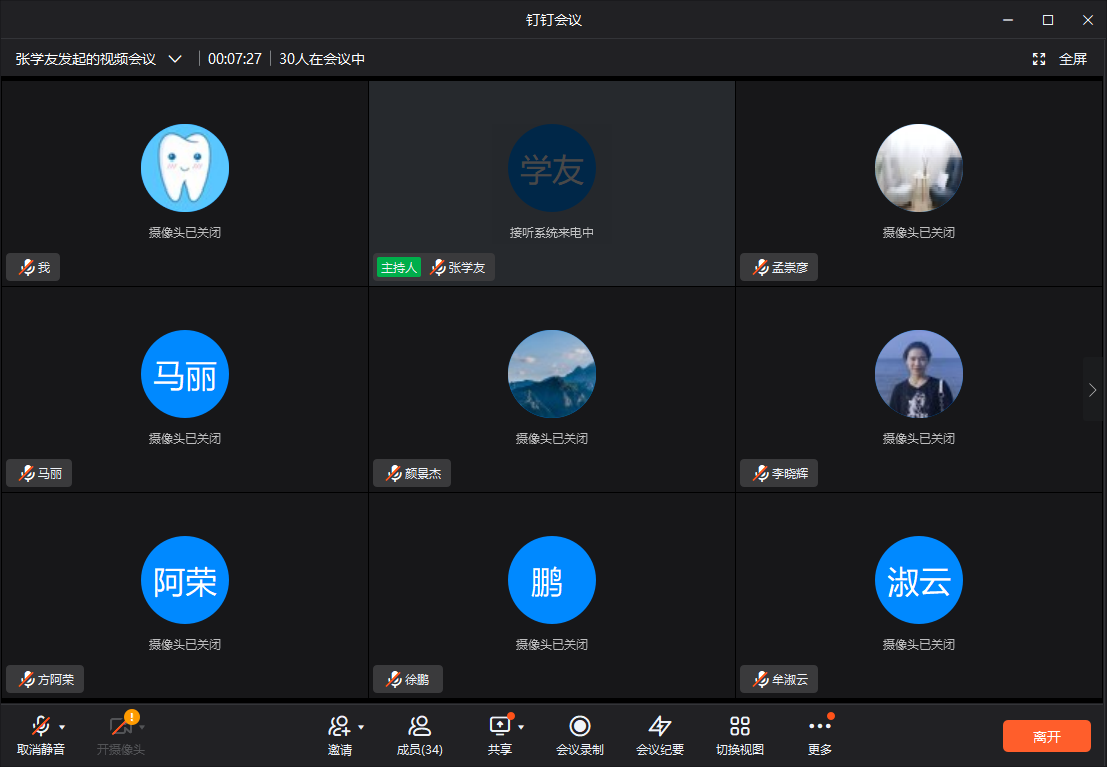
Task: Click the 淑云 blue avatar
Action: [918, 581]
